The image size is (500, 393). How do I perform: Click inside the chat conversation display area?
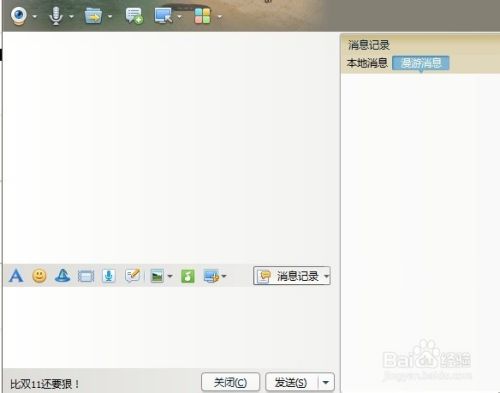(x=171, y=147)
